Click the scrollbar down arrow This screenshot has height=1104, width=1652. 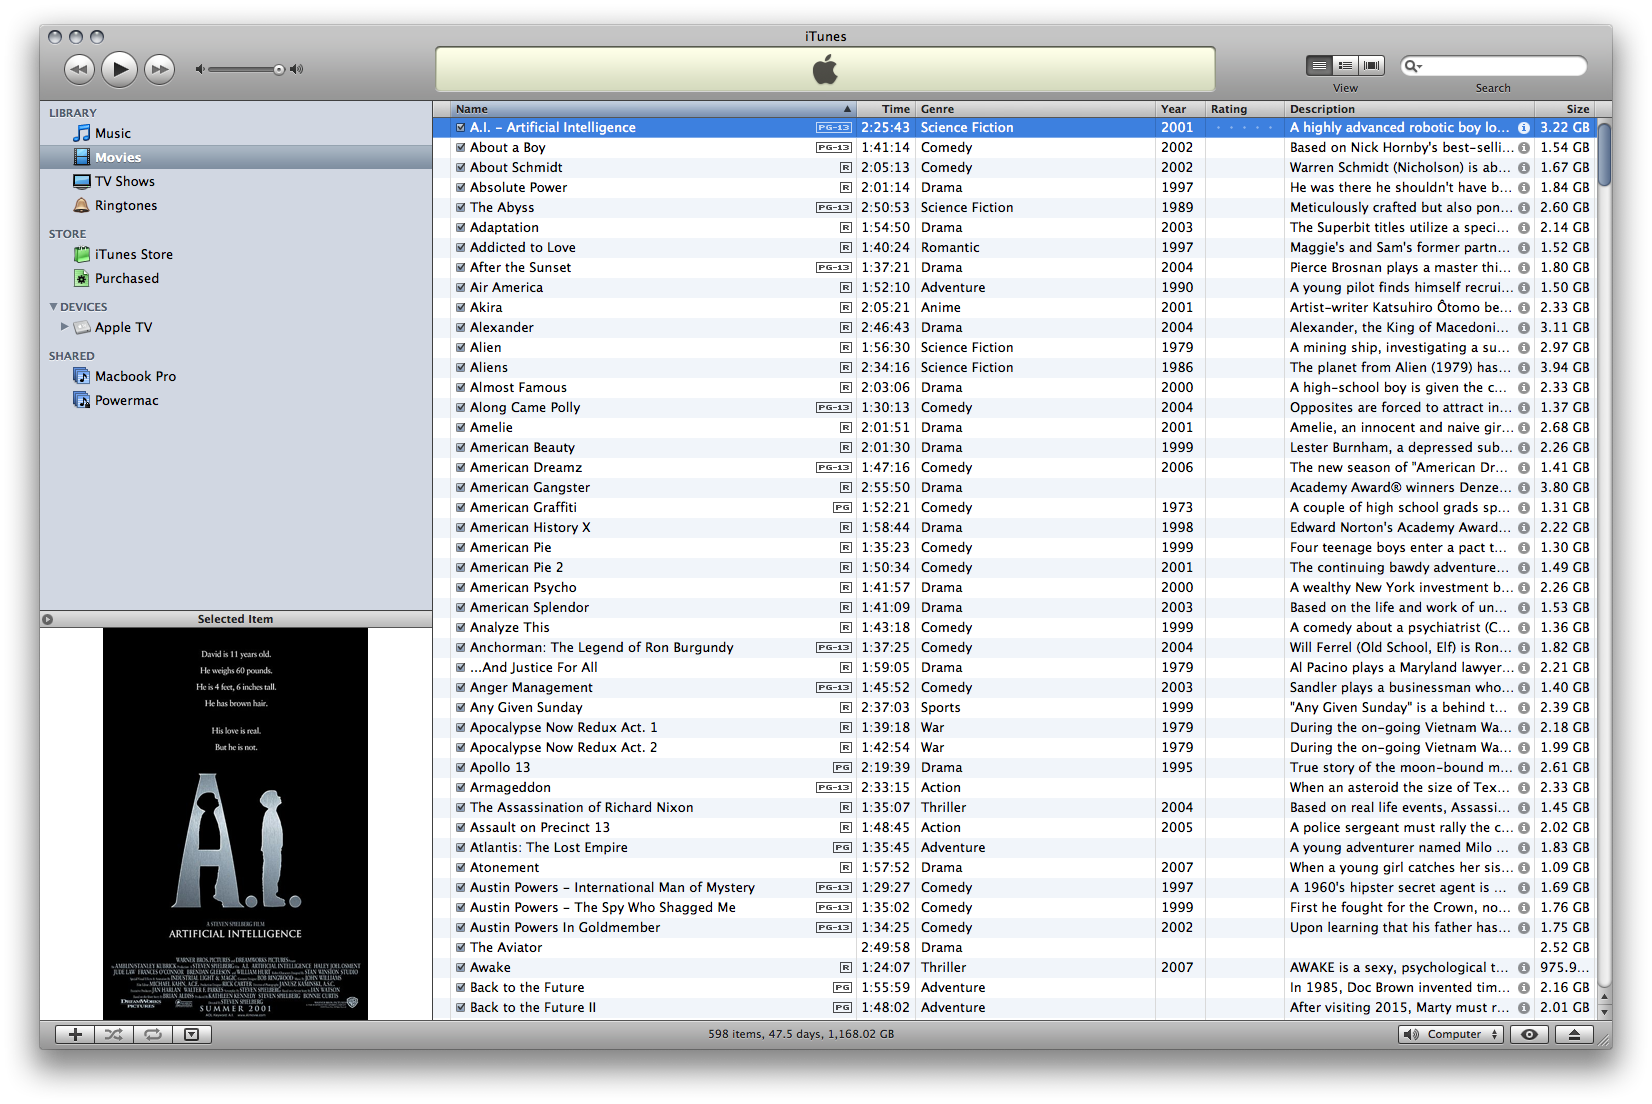click(x=1604, y=1011)
